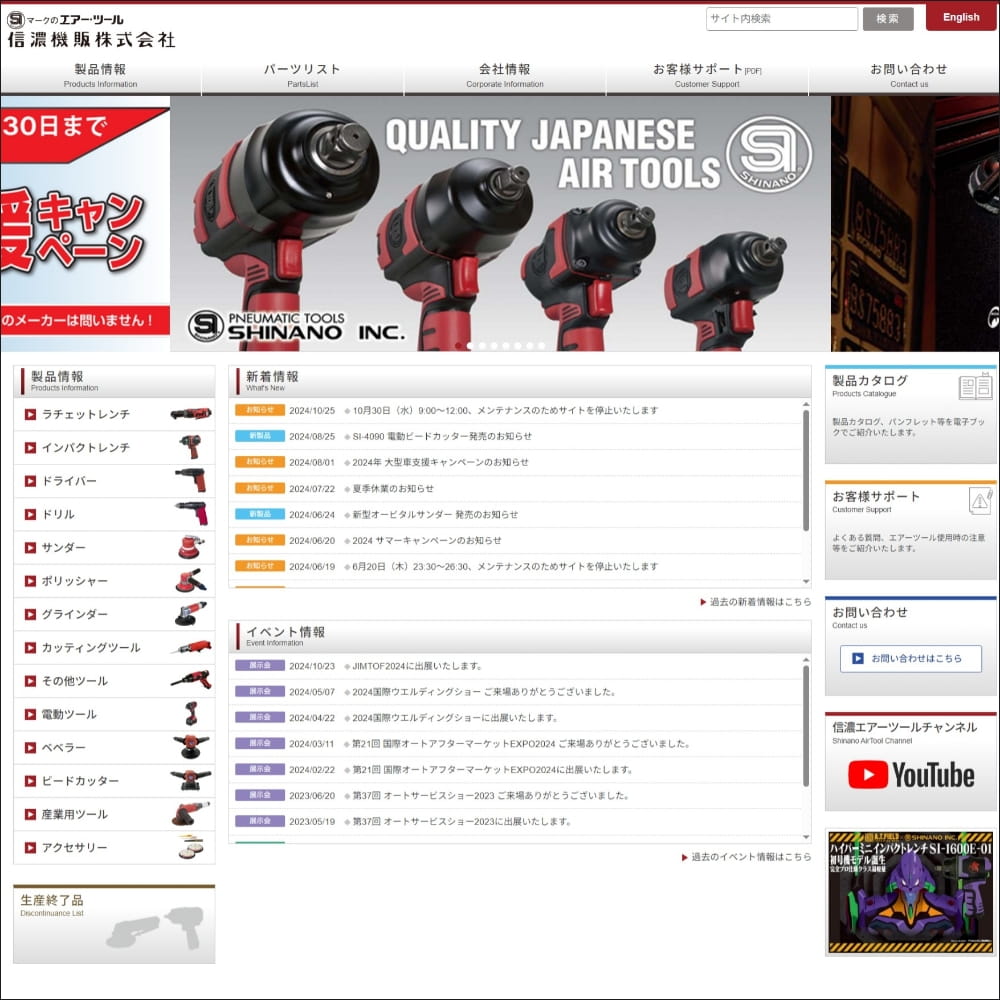The width and height of the screenshot is (1000, 1000).
Task: Click the 過去の新着情報はこちら link
Action: pos(760,602)
